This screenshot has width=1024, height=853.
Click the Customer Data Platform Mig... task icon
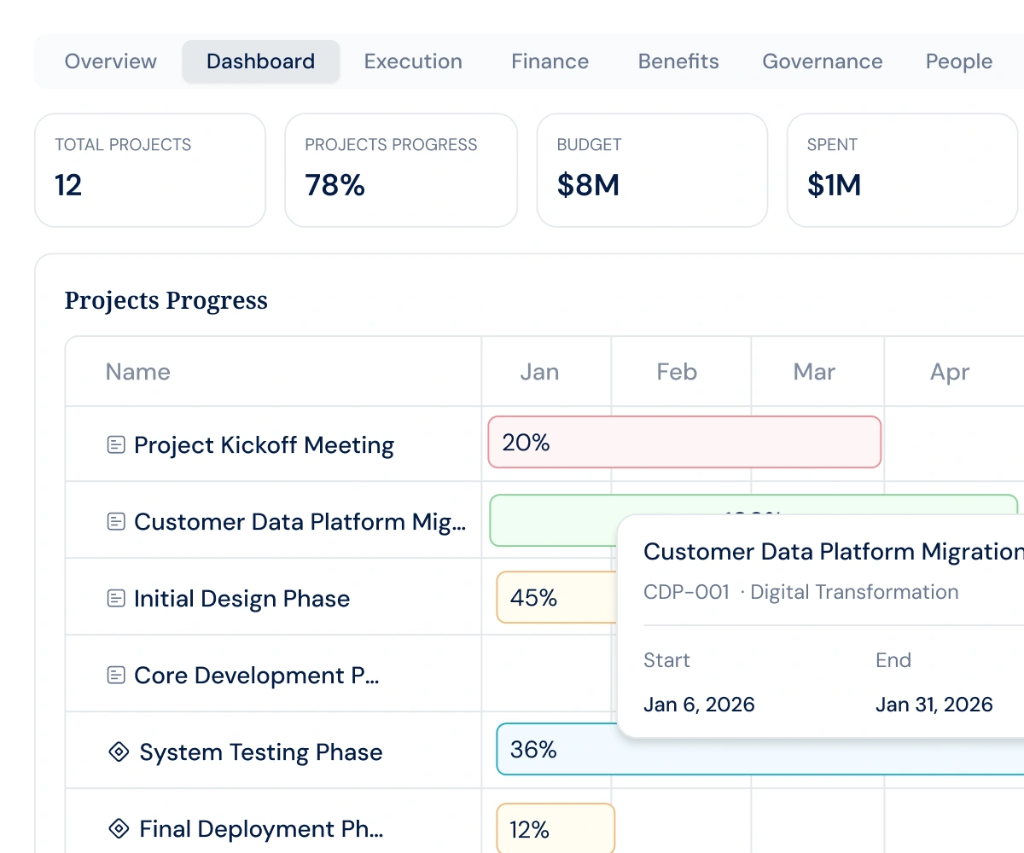116,521
